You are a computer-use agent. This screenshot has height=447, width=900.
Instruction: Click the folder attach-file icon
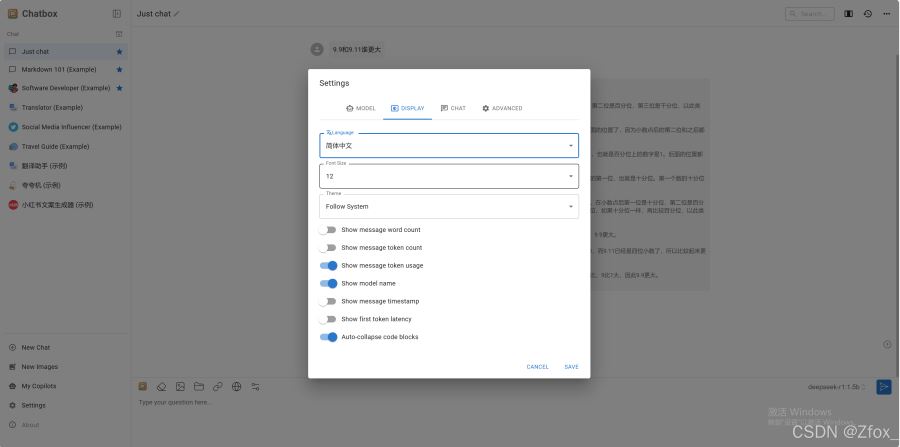199,386
